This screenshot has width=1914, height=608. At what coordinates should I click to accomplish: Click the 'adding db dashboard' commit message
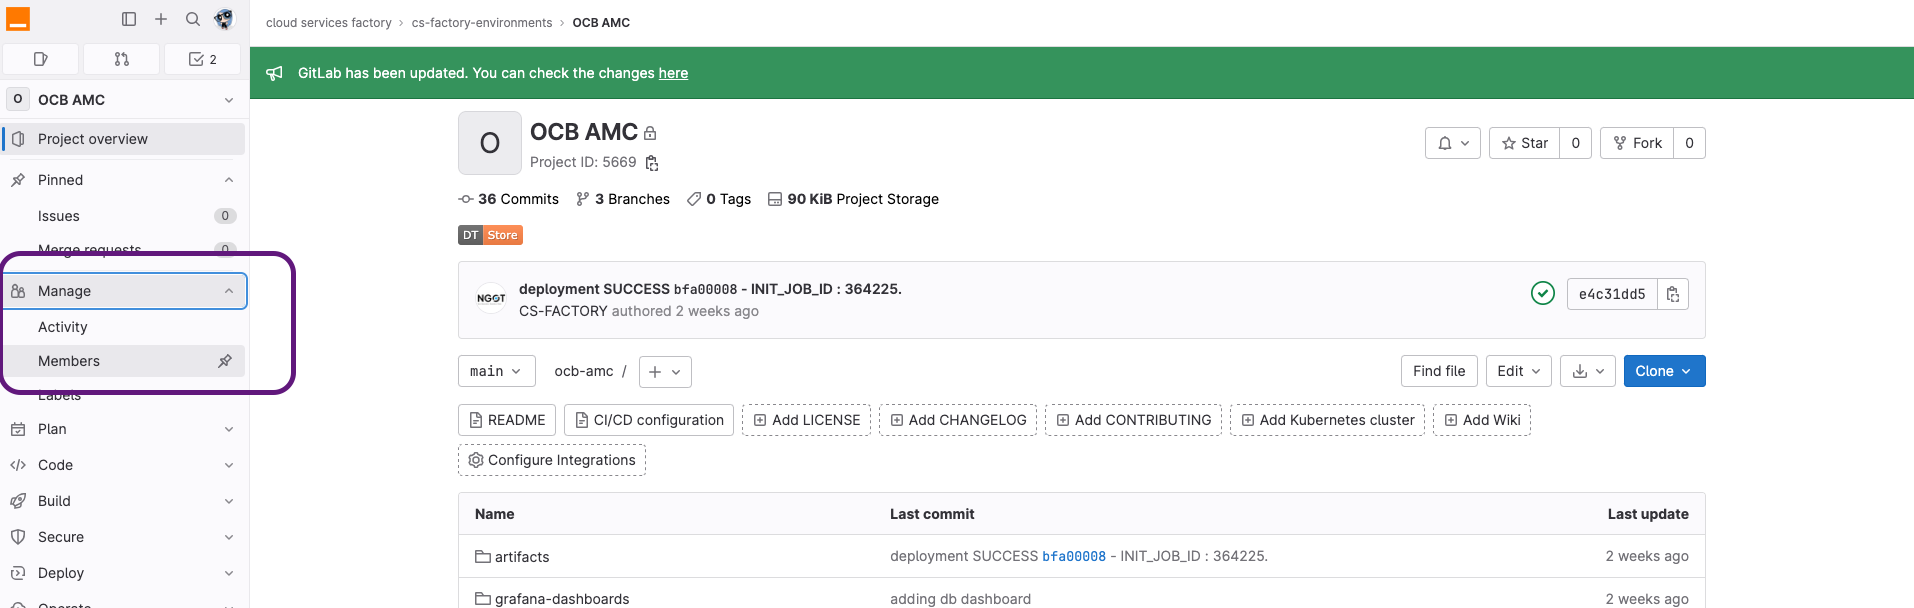pyautogui.click(x=960, y=599)
